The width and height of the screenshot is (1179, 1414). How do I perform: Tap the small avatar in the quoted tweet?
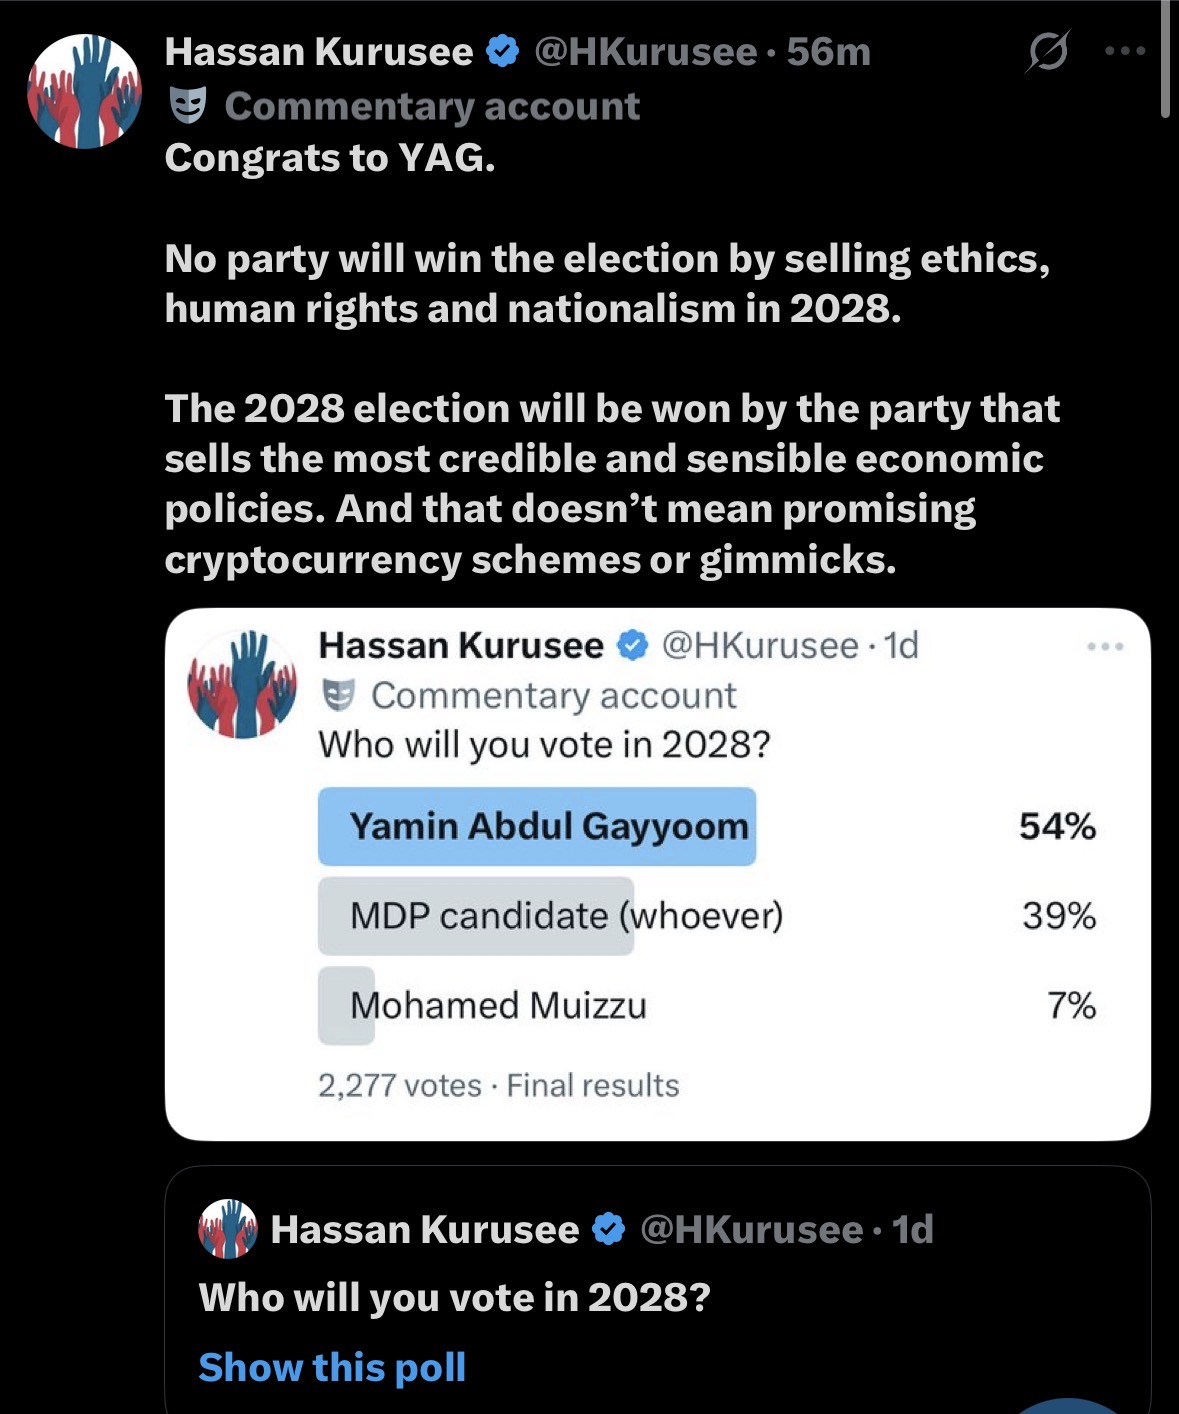pos(228,1228)
